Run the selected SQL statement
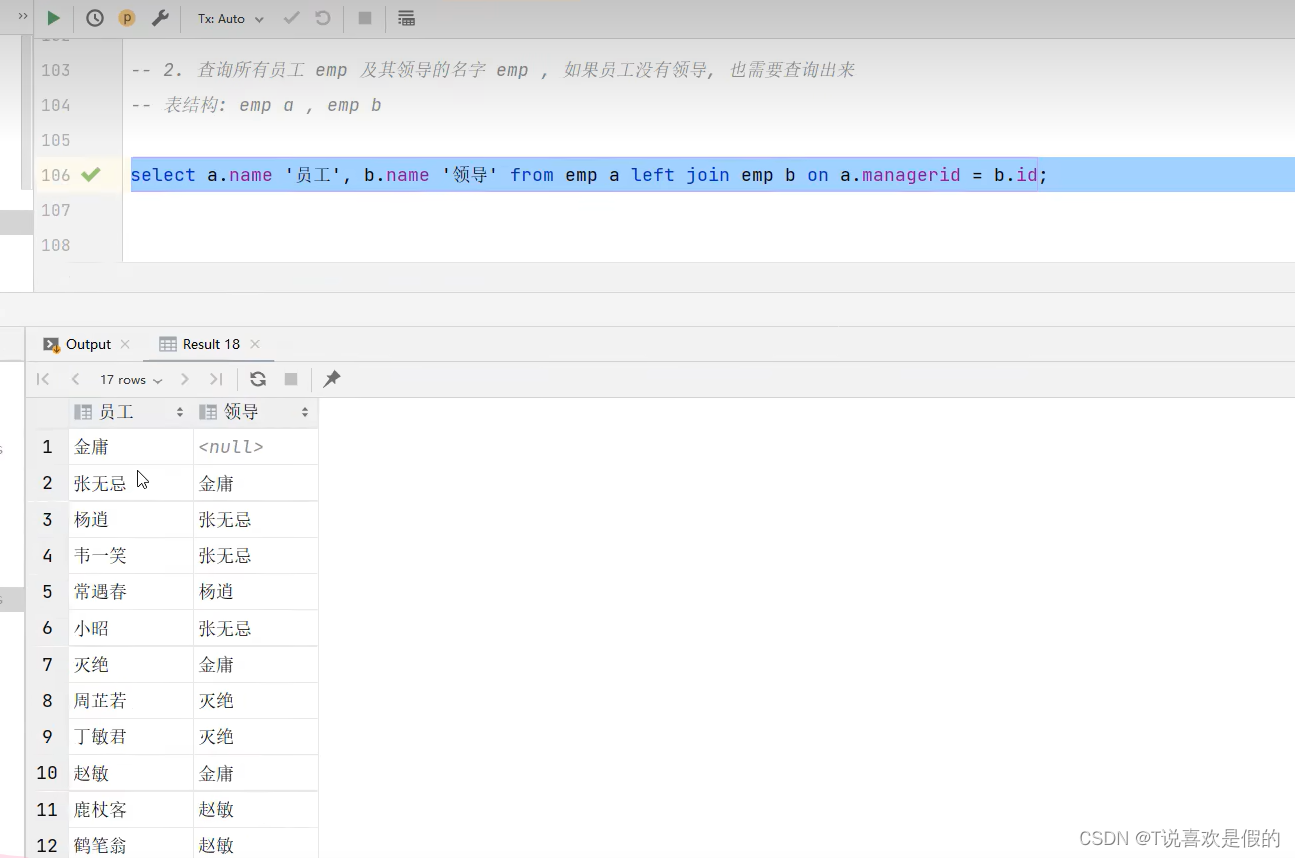The width and height of the screenshot is (1295, 858). 54,18
